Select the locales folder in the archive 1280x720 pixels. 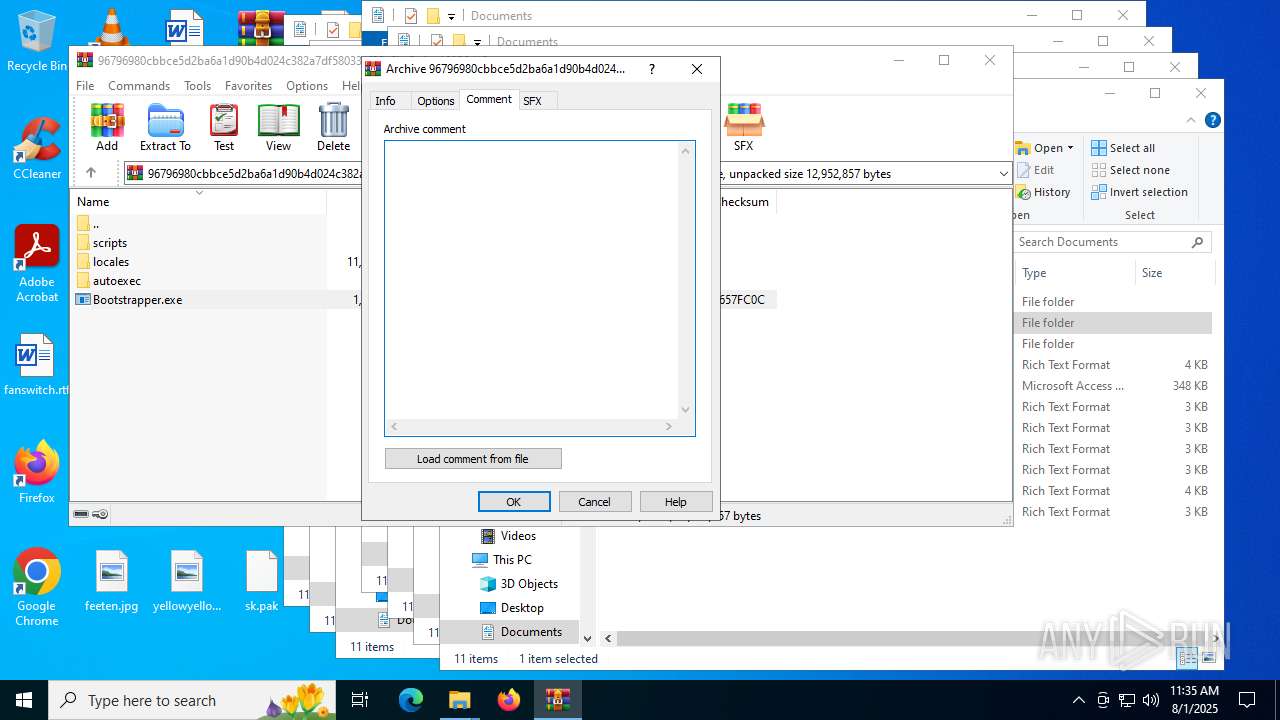pos(111,262)
